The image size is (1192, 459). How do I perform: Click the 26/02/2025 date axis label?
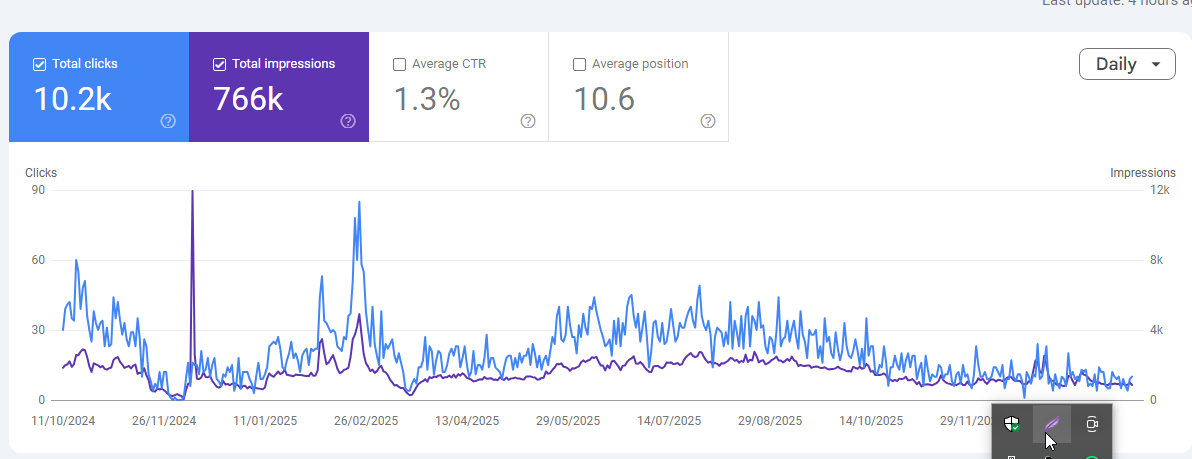pos(366,420)
